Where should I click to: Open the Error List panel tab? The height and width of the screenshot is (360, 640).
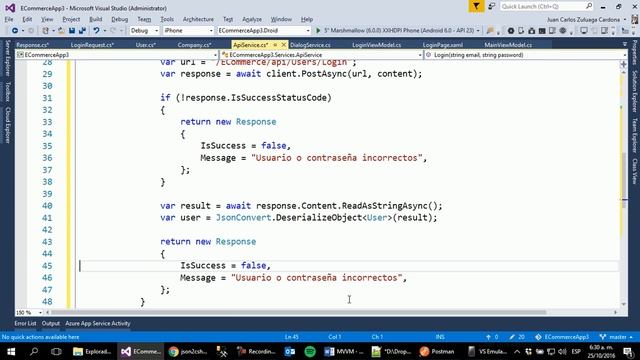point(25,323)
